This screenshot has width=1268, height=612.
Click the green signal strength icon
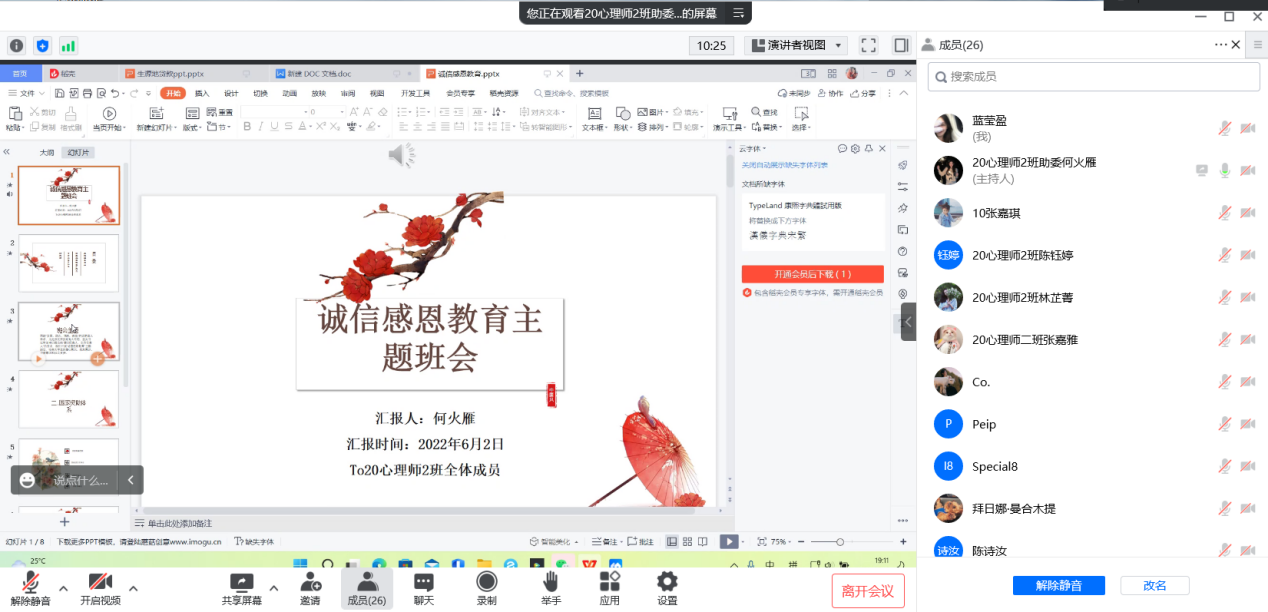click(68, 45)
